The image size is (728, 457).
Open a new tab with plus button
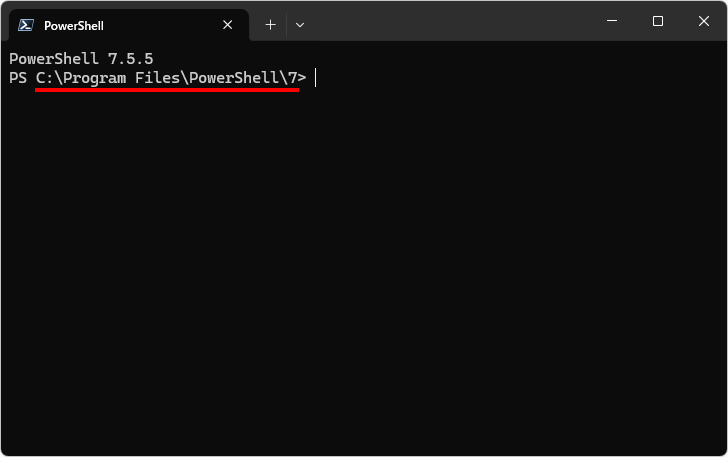click(270, 25)
